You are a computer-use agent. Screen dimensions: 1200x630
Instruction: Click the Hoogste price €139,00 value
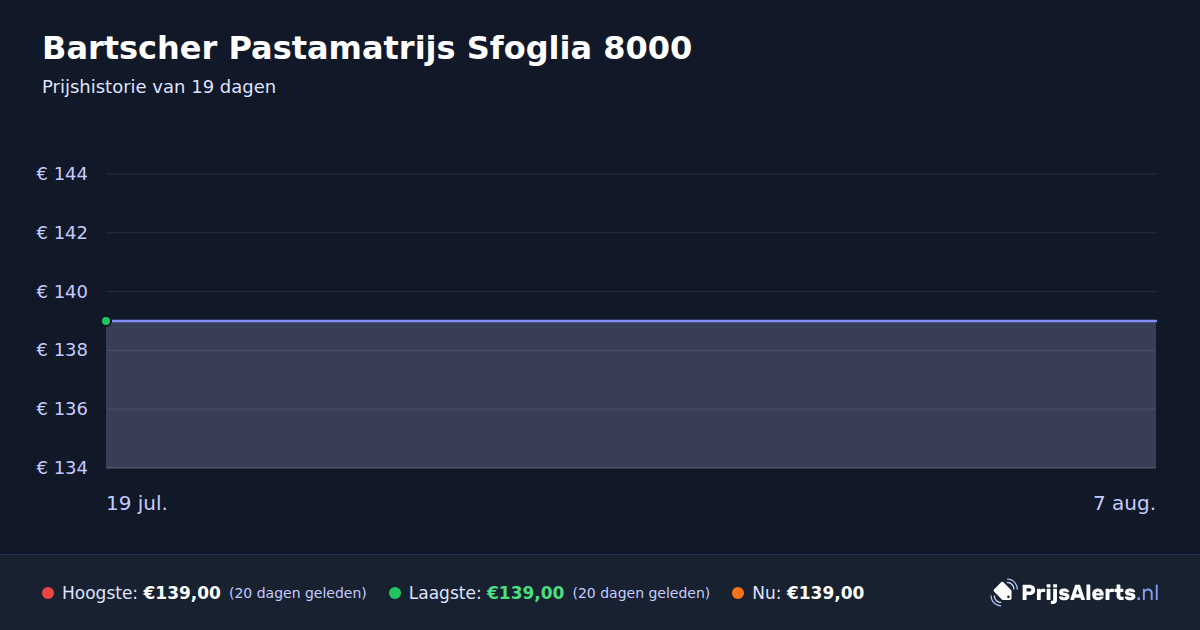tap(182, 593)
